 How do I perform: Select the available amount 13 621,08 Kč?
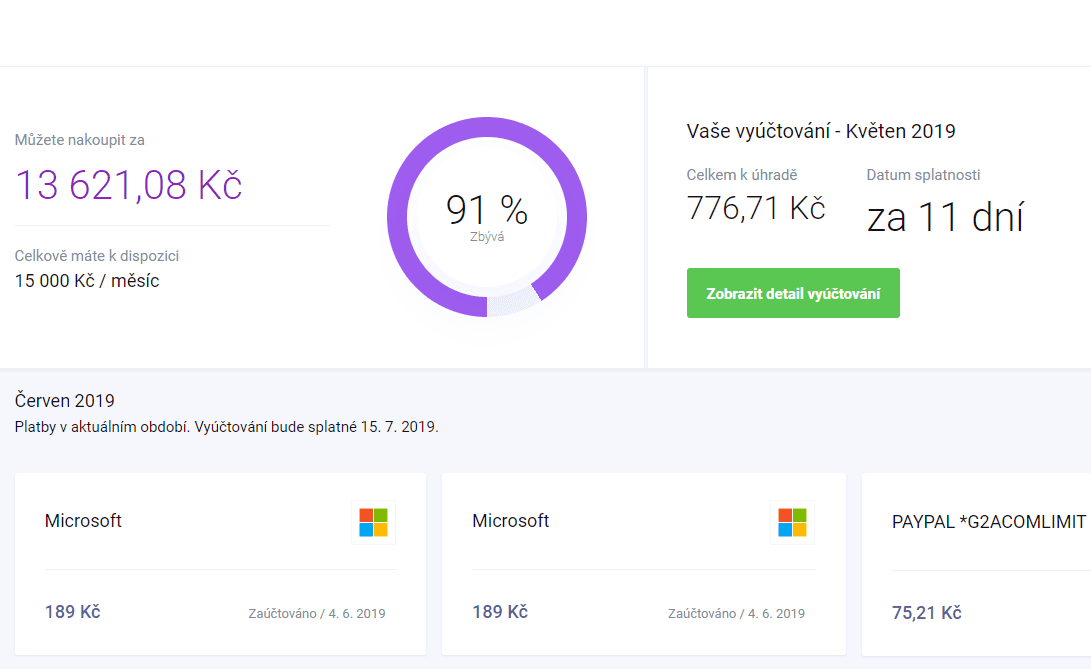[129, 185]
